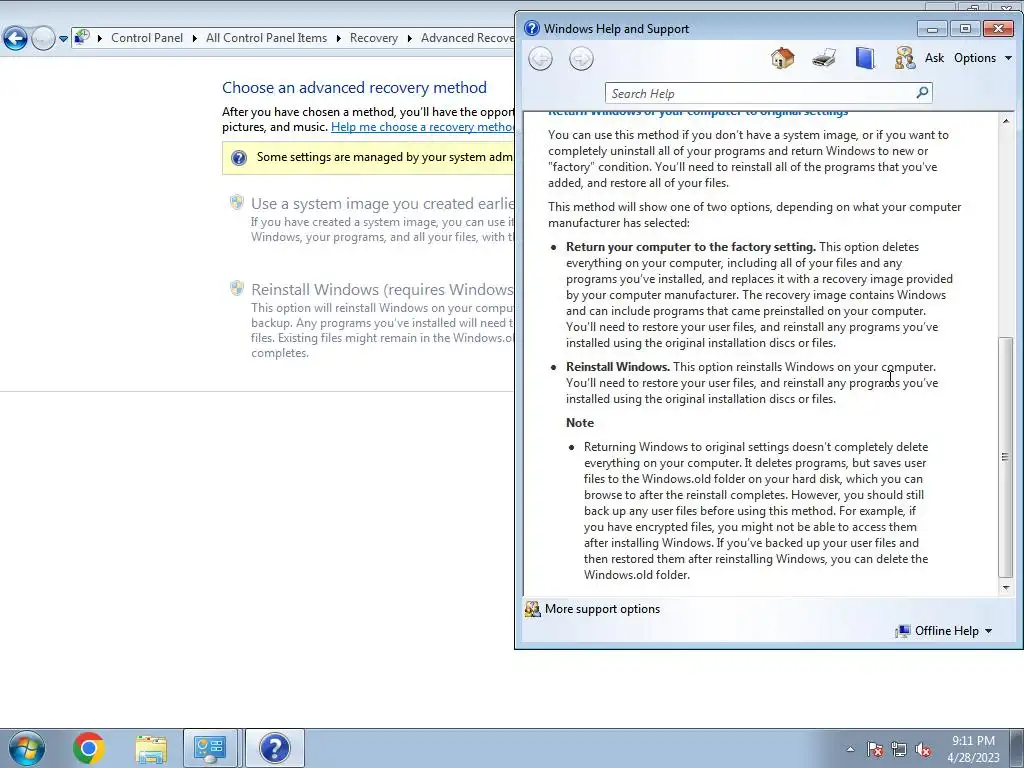Click Advanced Recovery breadcrumb segment
1024x768 pixels.
[x=467, y=38]
